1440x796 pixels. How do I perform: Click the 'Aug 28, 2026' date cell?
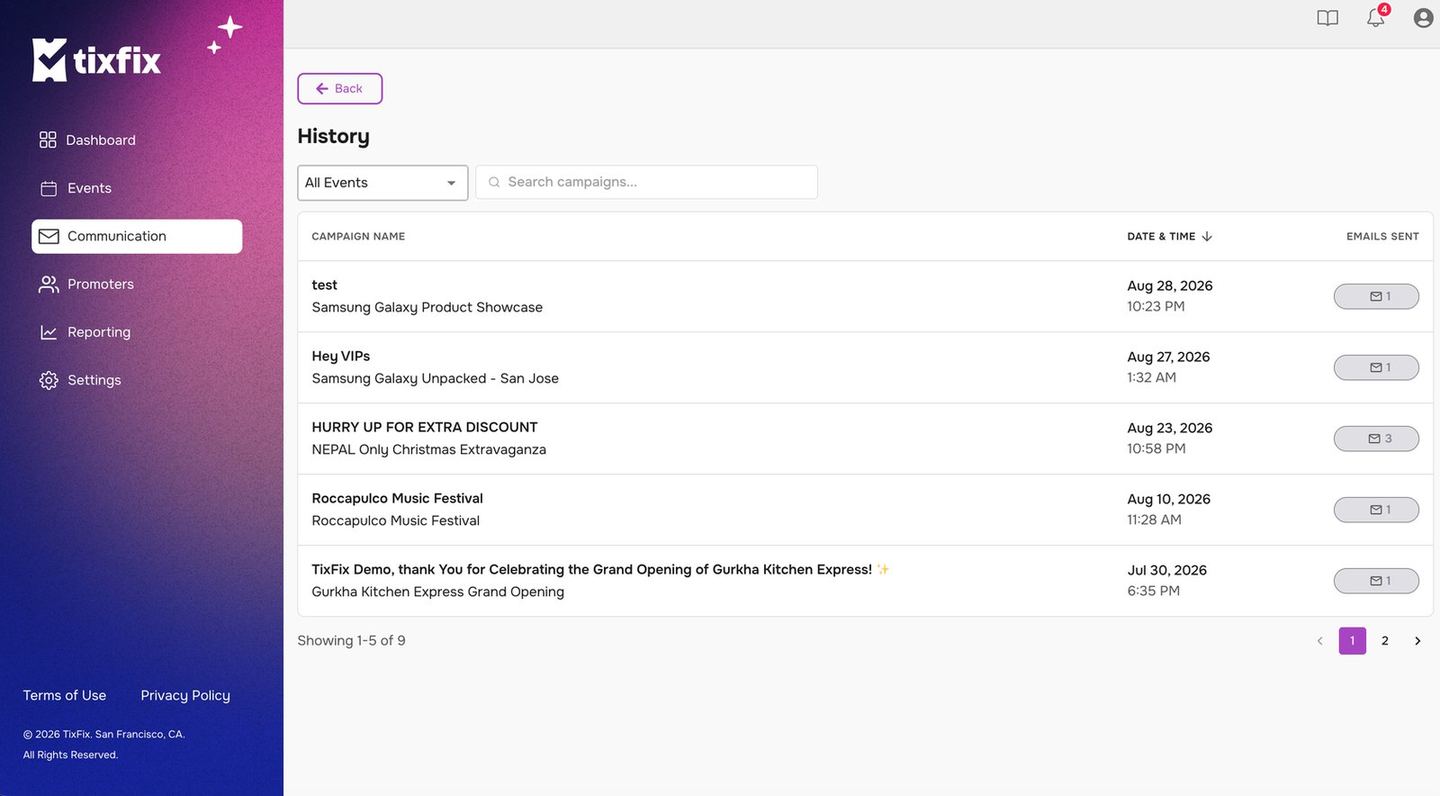tap(1170, 286)
